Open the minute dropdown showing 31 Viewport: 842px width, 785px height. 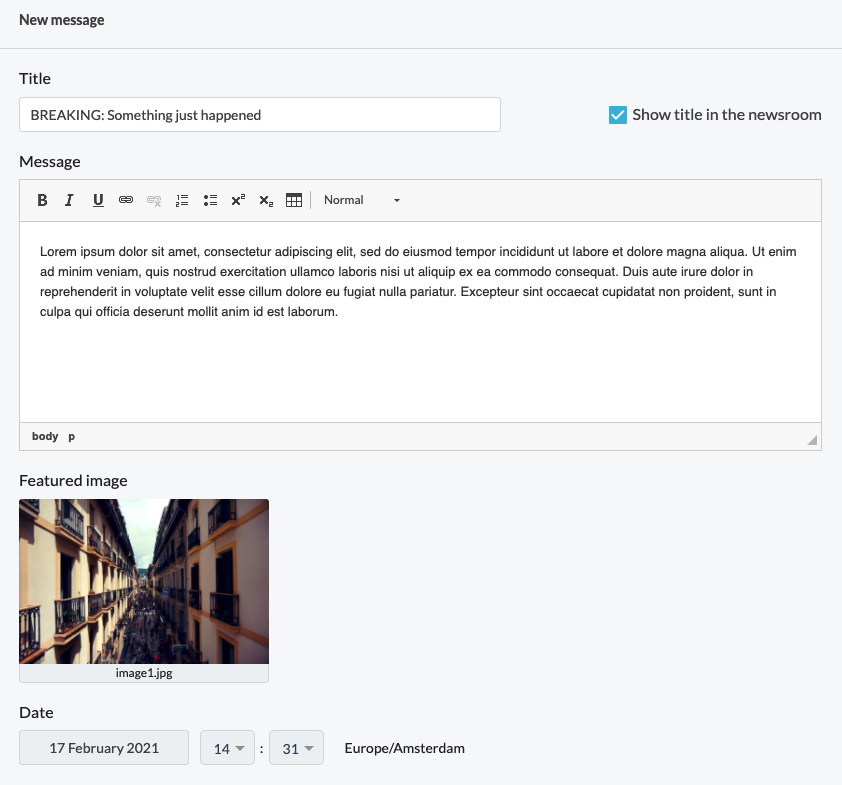296,748
